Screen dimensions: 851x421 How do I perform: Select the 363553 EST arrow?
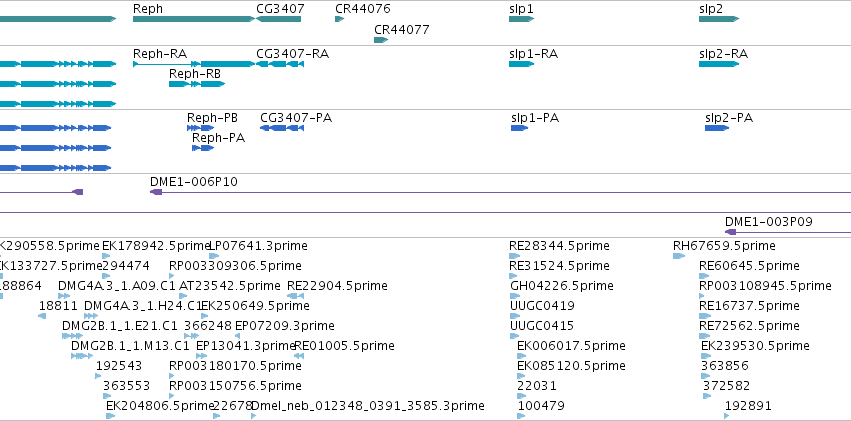[x=107, y=397]
